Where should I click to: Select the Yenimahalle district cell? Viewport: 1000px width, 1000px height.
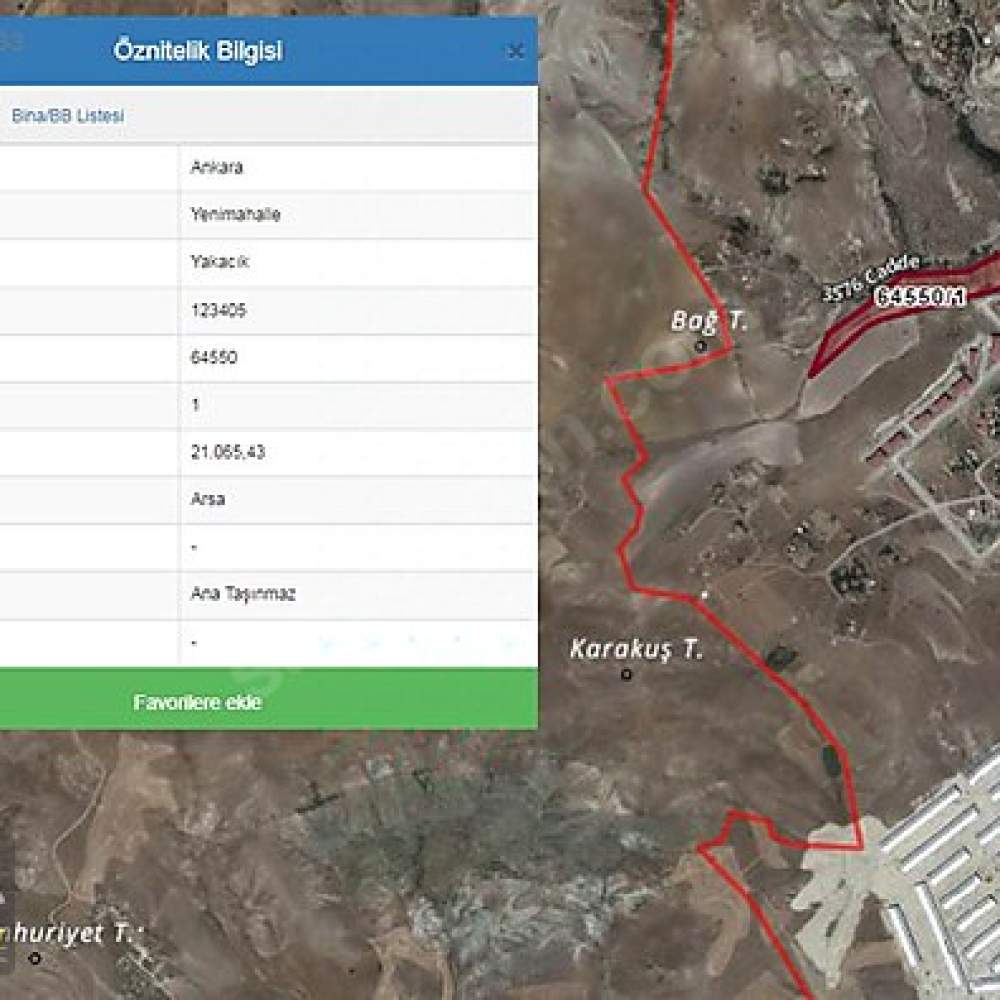(x=358, y=215)
